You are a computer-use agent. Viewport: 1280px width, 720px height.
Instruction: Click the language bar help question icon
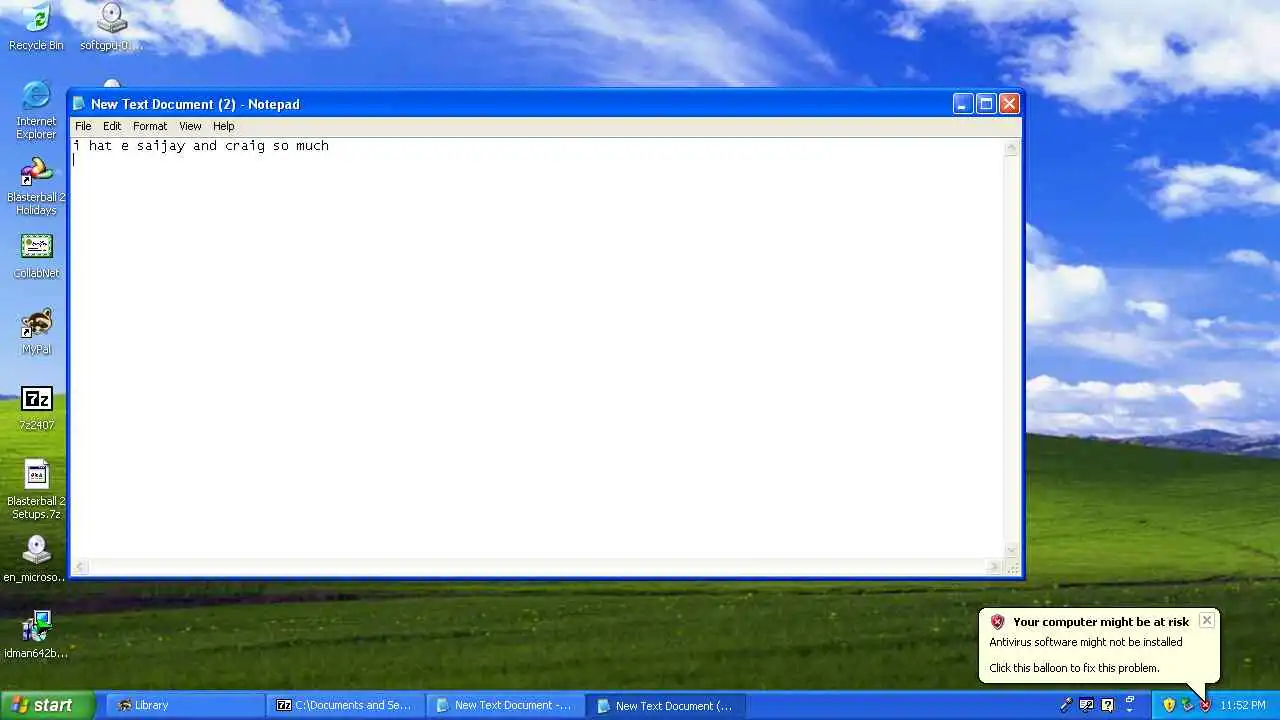point(1107,705)
